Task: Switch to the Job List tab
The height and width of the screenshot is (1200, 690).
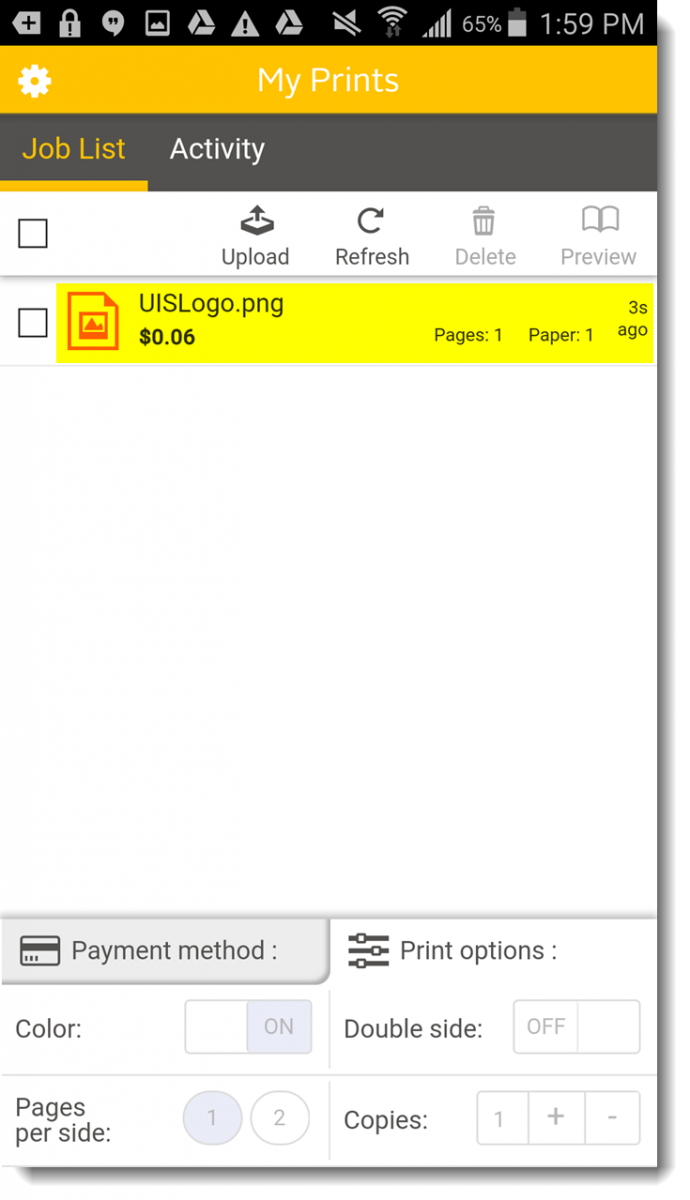Action: (x=74, y=149)
